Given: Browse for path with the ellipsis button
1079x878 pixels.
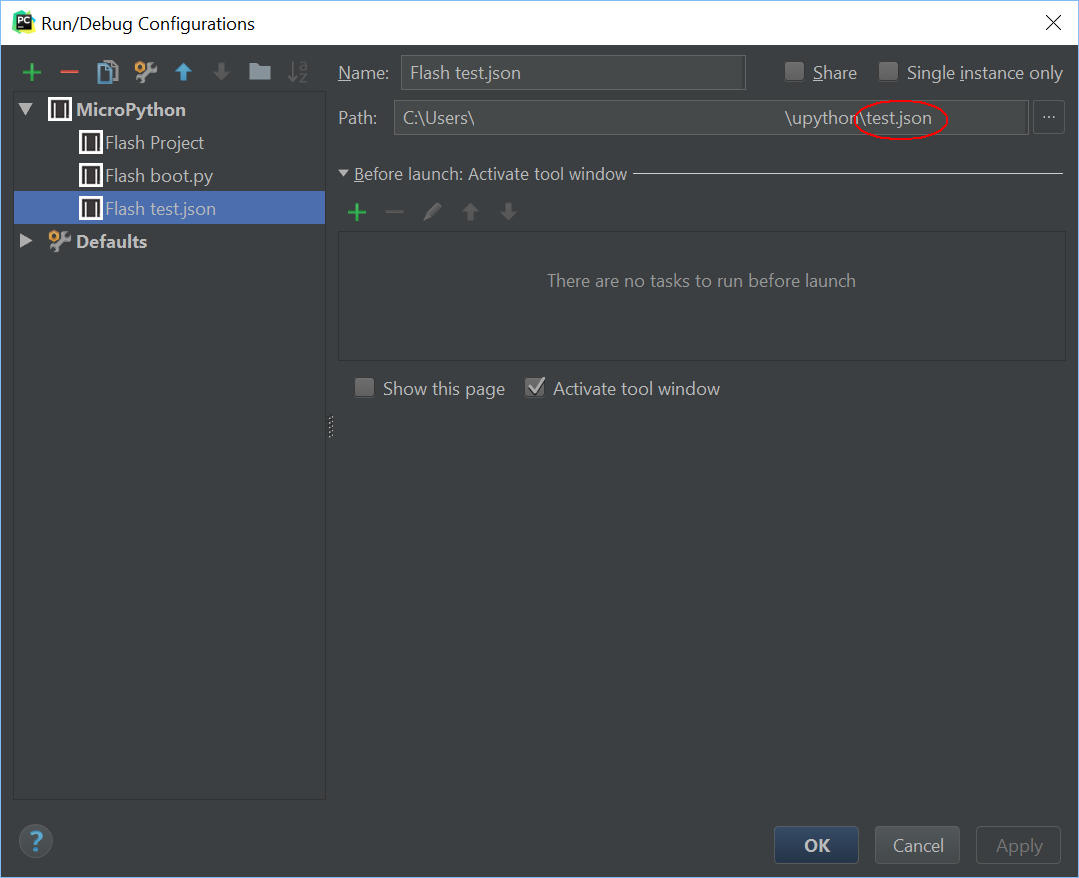Looking at the screenshot, I should point(1049,118).
